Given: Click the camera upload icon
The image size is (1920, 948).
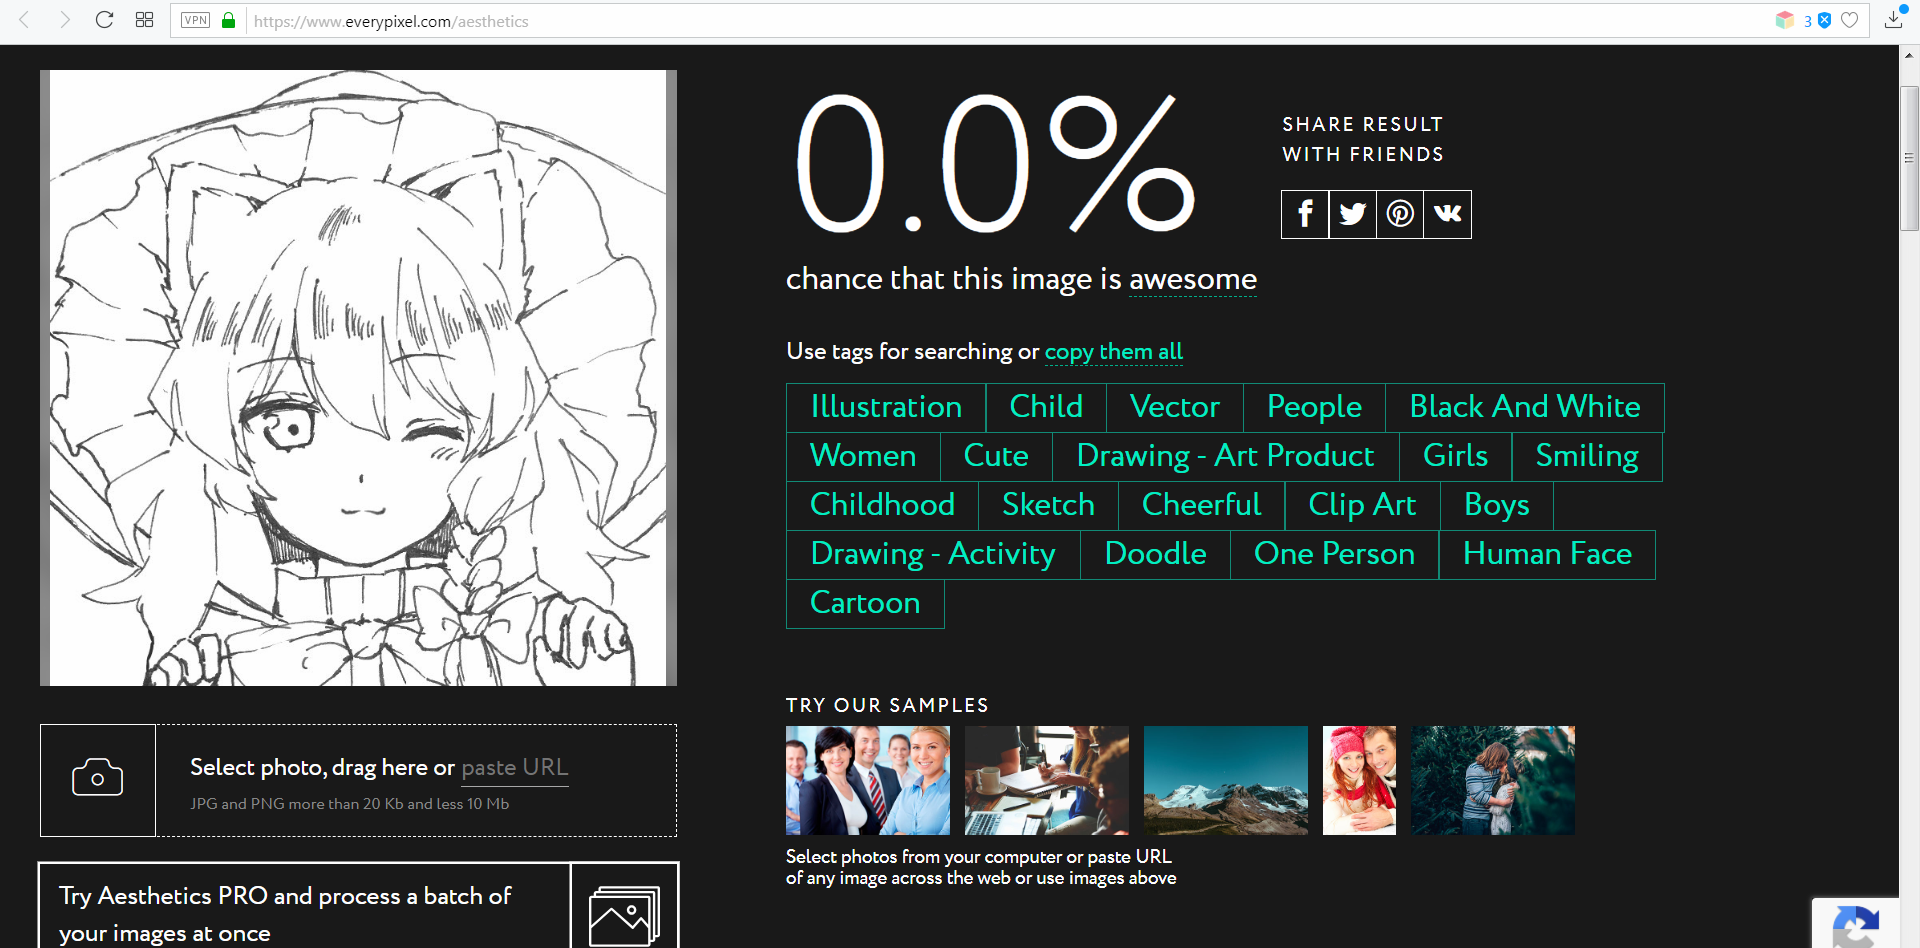Looking at the screenshot, I should [x=98, y=780].
